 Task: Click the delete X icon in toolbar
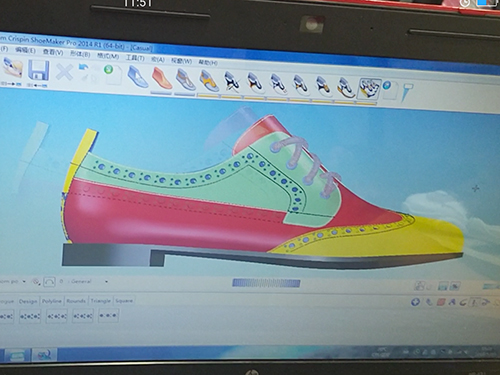pos(64,72)
